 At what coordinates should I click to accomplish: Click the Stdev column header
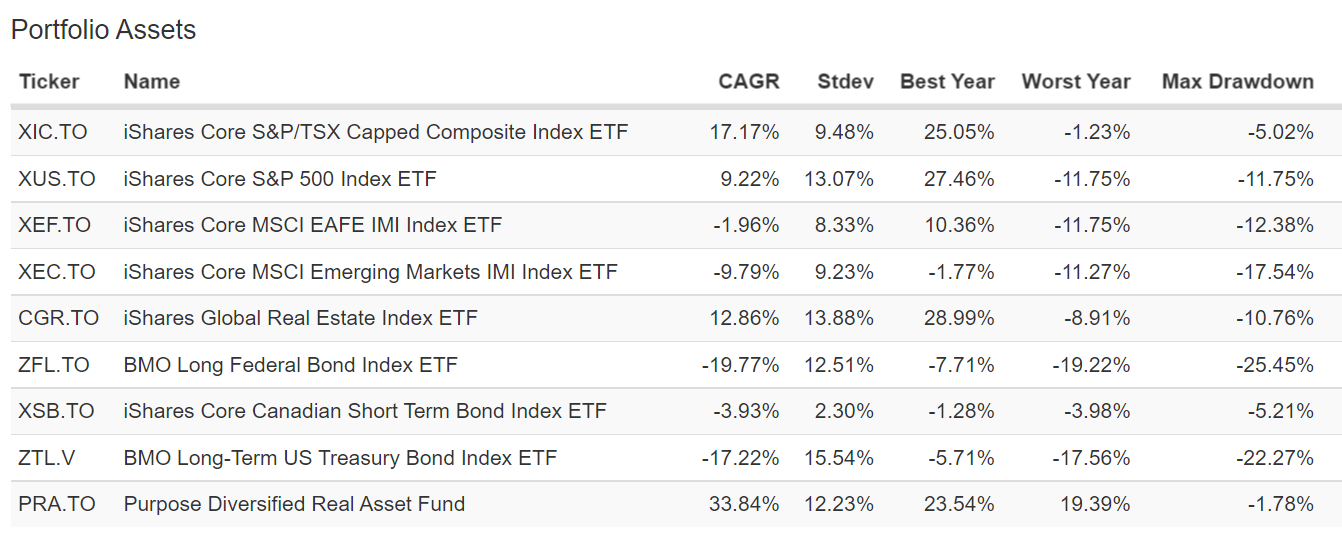click(845, 82)
